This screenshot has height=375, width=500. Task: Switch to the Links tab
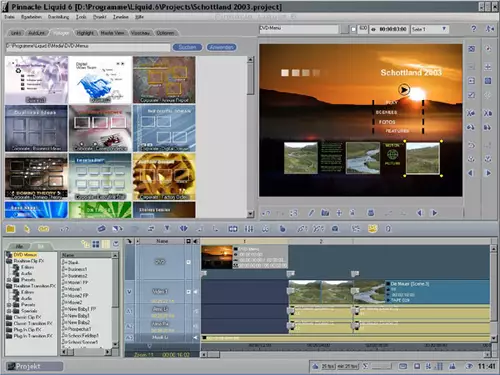point(16,33)
